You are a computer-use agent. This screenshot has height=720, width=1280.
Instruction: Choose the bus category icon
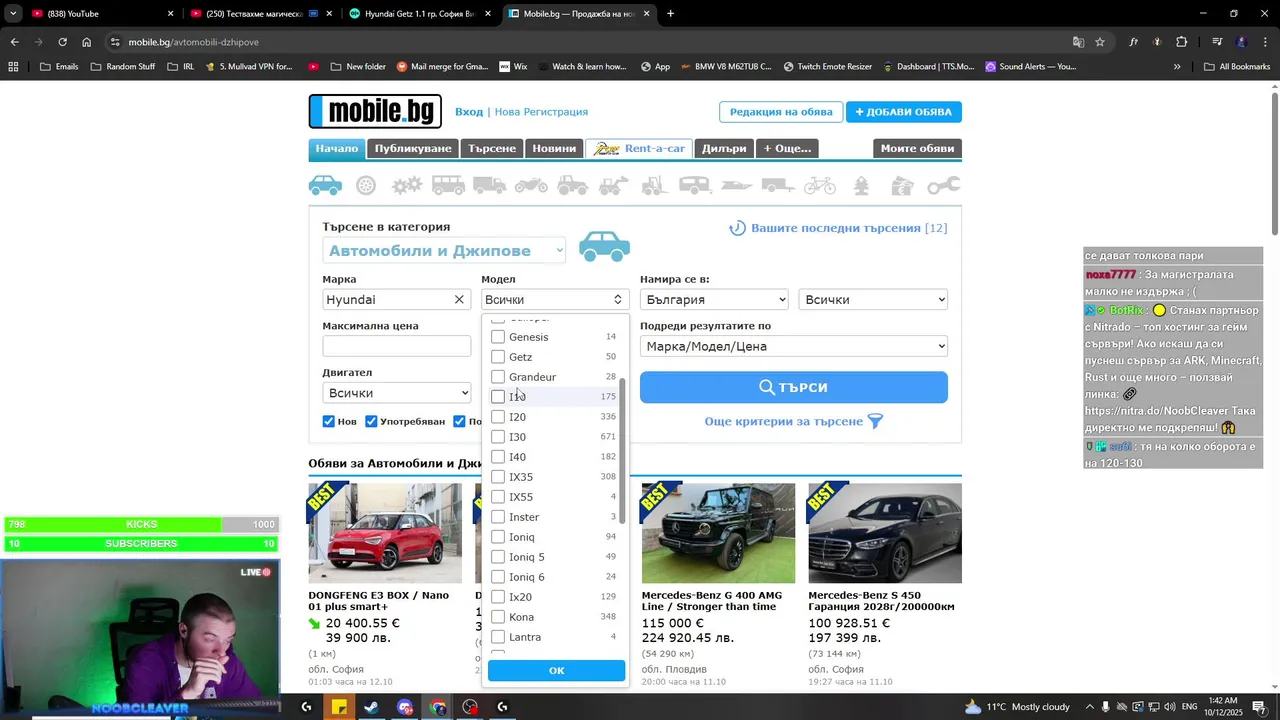pyautogui.click(x=448, y=185)
